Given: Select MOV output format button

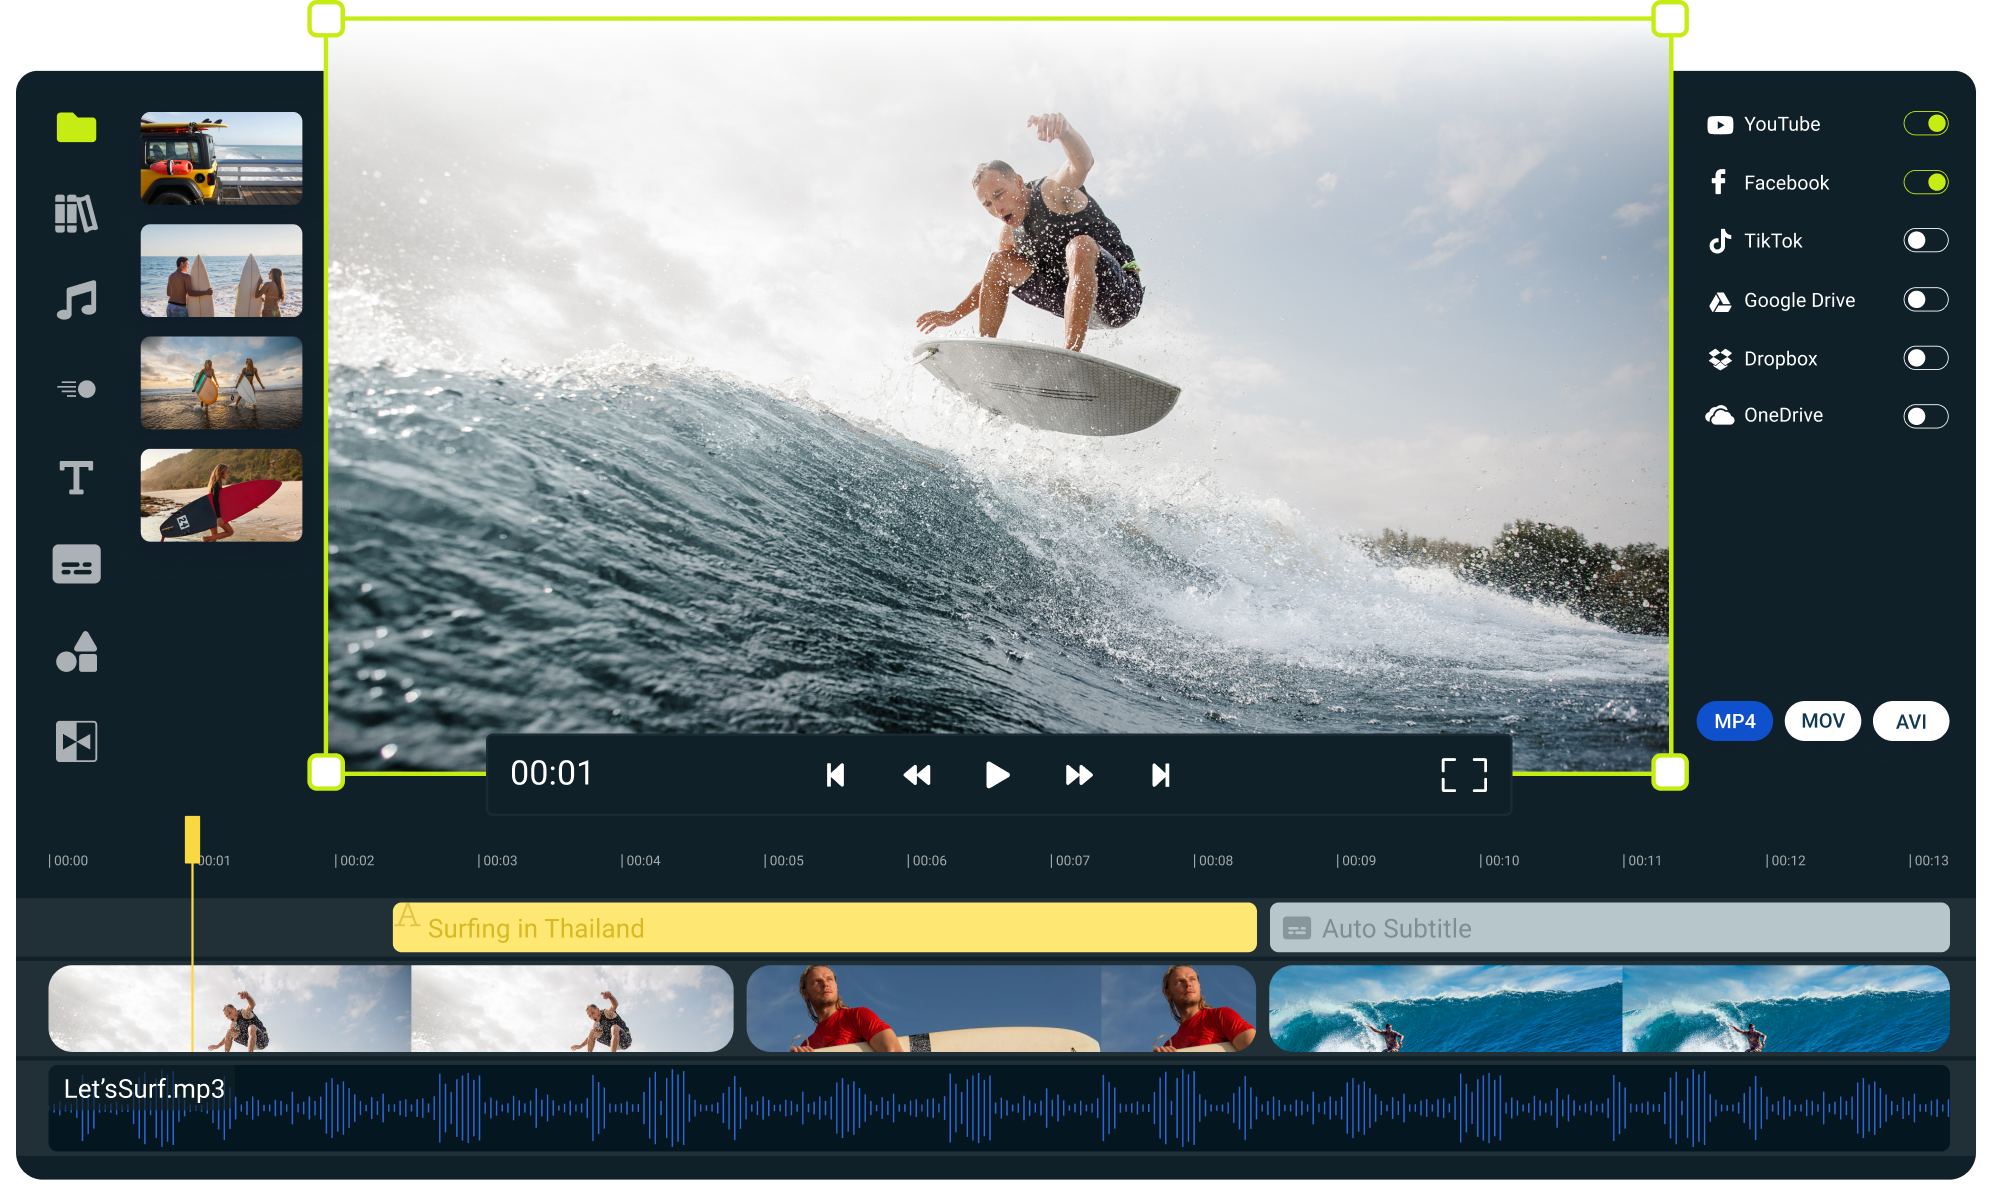Looking at the screenshot, I should tap(1821, 722).
